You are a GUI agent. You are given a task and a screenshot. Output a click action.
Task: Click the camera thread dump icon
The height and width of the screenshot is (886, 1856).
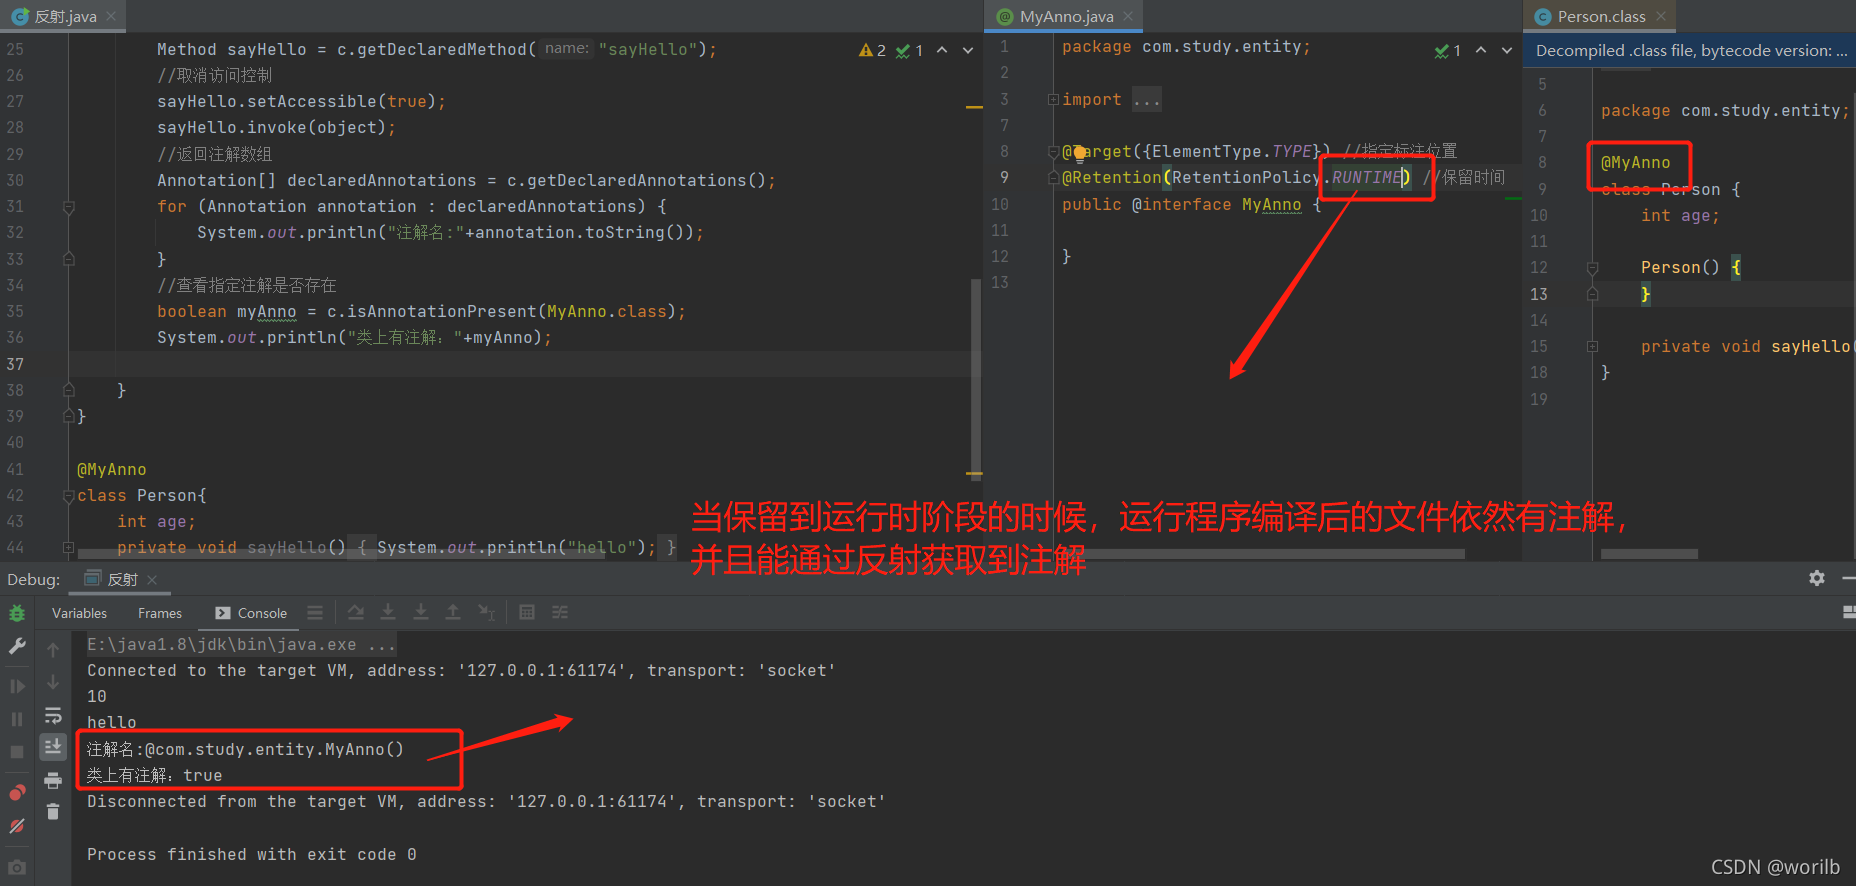tap(17, 868)
